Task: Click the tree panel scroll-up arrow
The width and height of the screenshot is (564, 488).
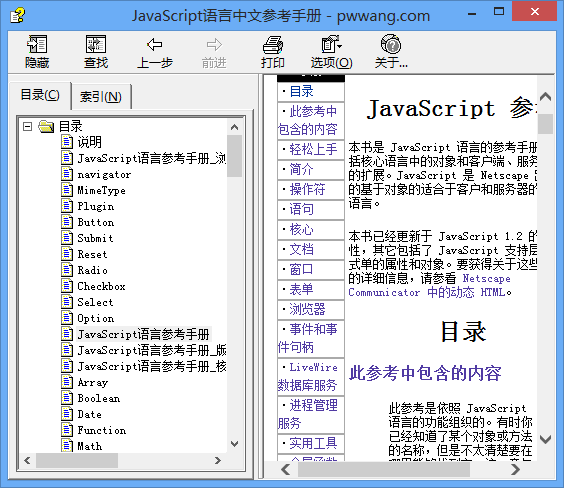Action: [x=235, y=127]
